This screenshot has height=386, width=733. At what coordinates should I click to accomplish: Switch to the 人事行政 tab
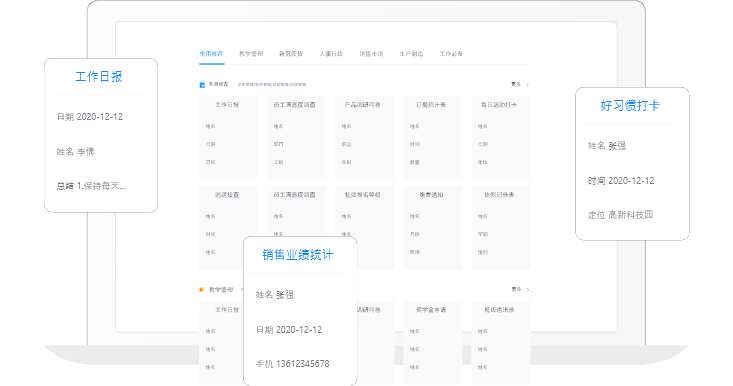(x=331, y=54)
